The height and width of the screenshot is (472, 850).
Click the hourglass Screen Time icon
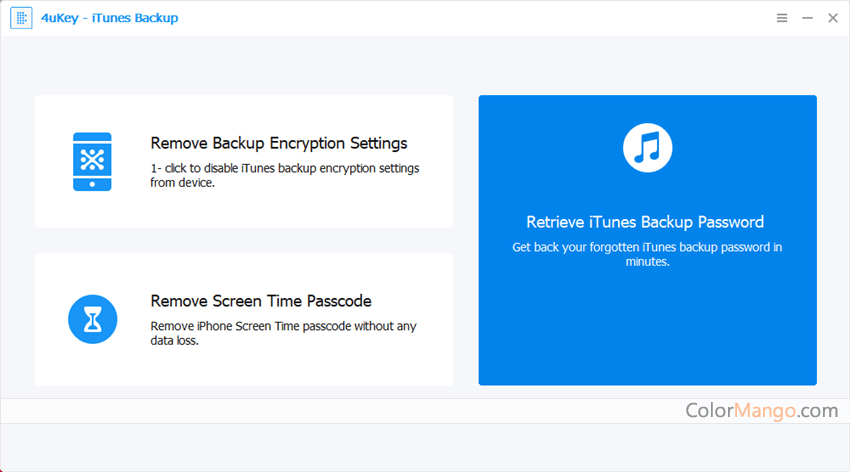click(93, 319)
